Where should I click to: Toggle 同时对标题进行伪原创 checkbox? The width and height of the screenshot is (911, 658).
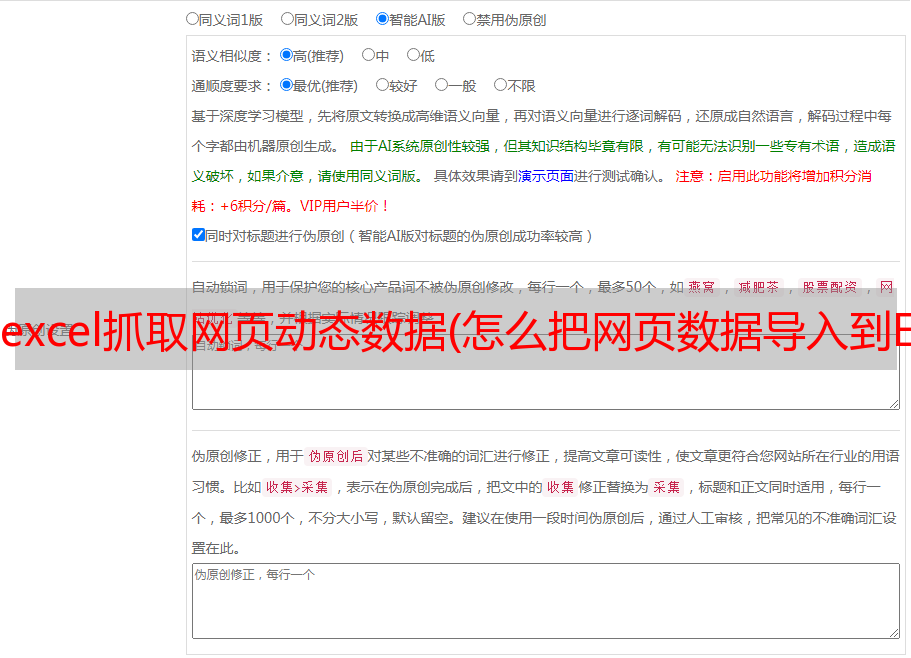point(198,235)
